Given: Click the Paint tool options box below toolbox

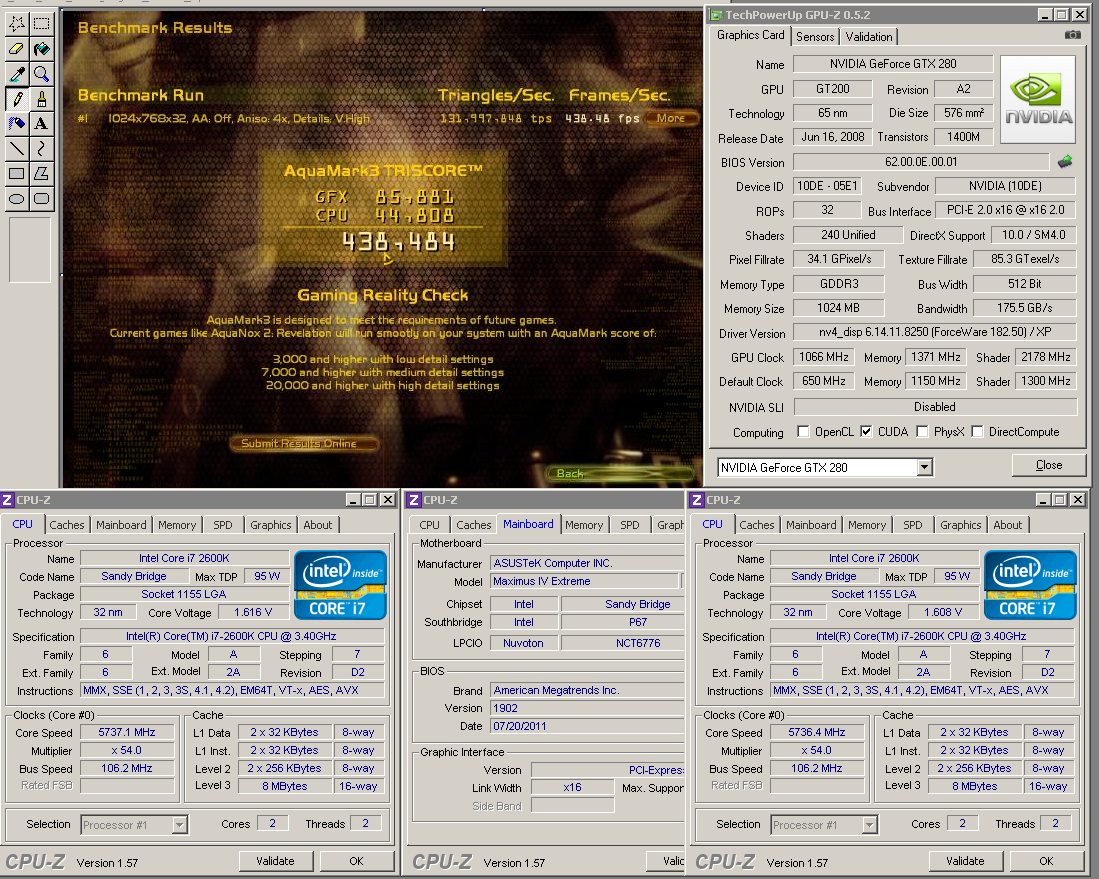Looking at the screenshot, I should [29, 250].
